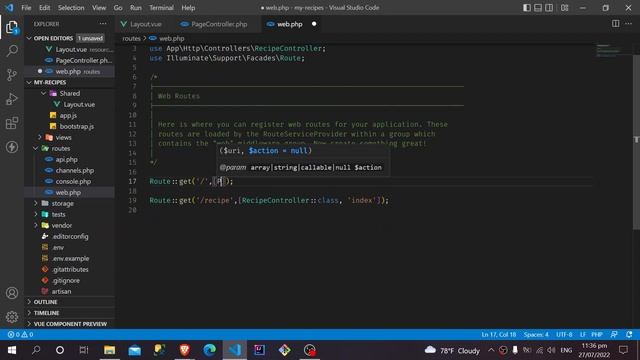Open File Explorer from the taskbar
Viewport: 640px width, 360px height.
click(109, 350)
